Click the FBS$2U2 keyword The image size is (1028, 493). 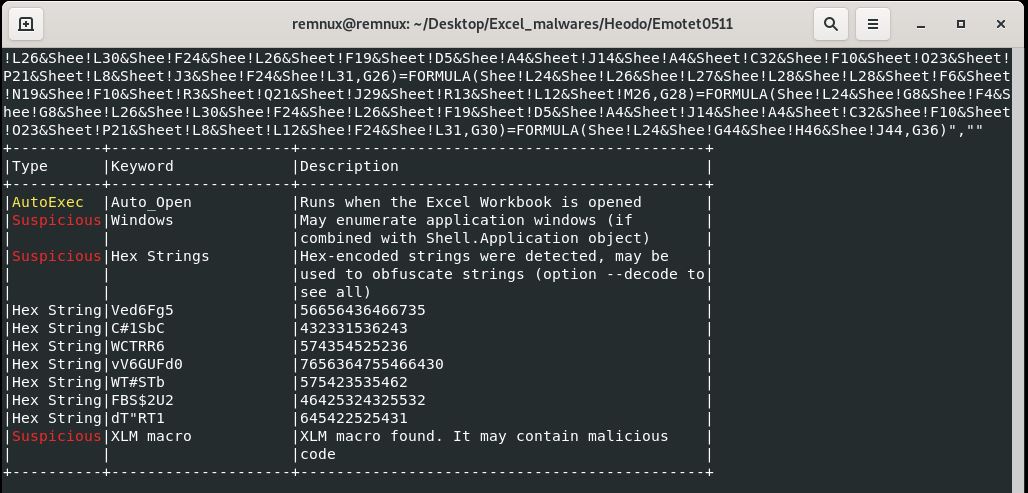[x=142, y=400]
